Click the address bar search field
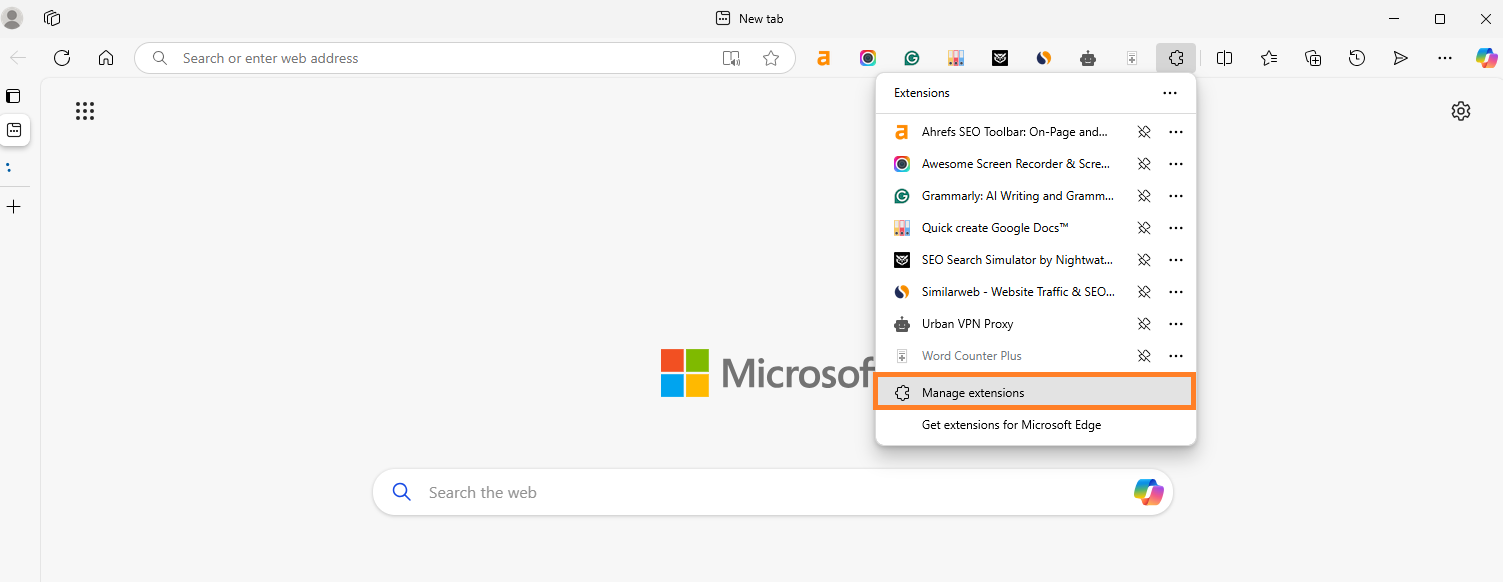Screen dimensions: 1503x582 click(x=440, y=58)
